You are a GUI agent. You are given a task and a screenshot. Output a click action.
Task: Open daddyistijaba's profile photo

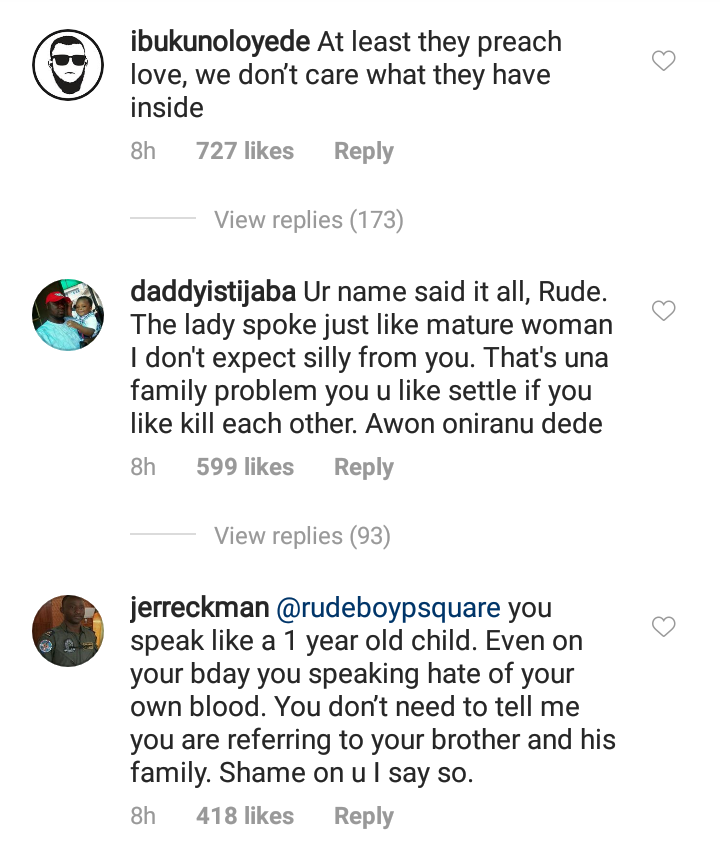pos(69,315)
